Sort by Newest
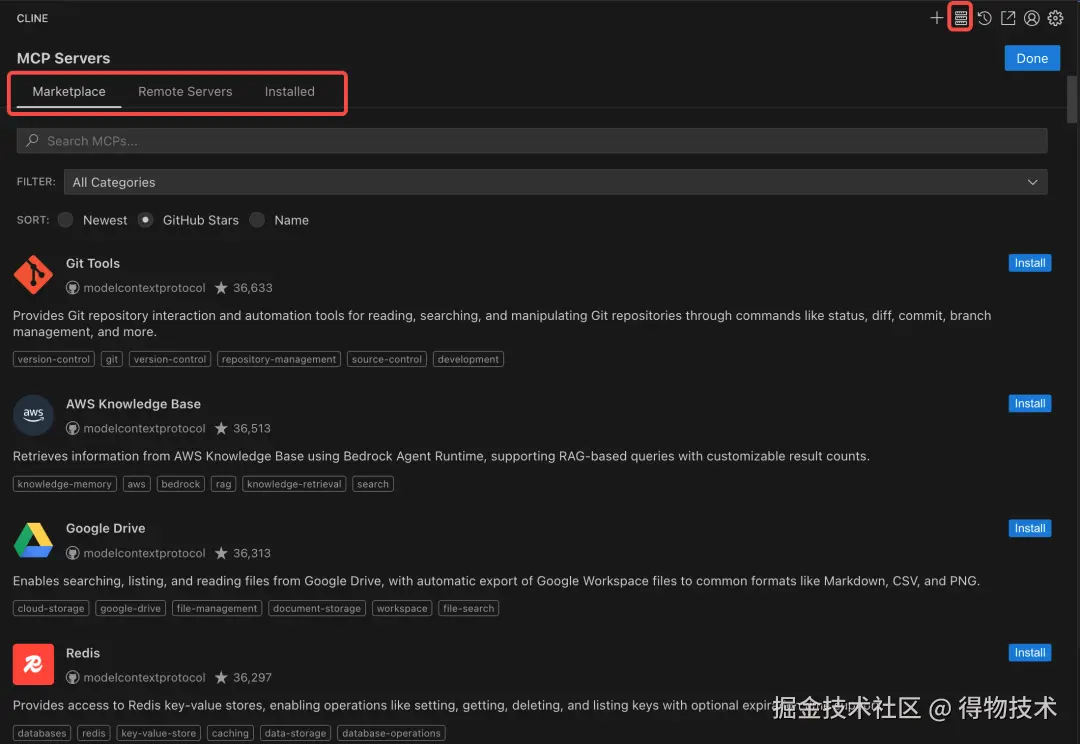Viewport: 1080px width, 744px height. click(65, 220)
